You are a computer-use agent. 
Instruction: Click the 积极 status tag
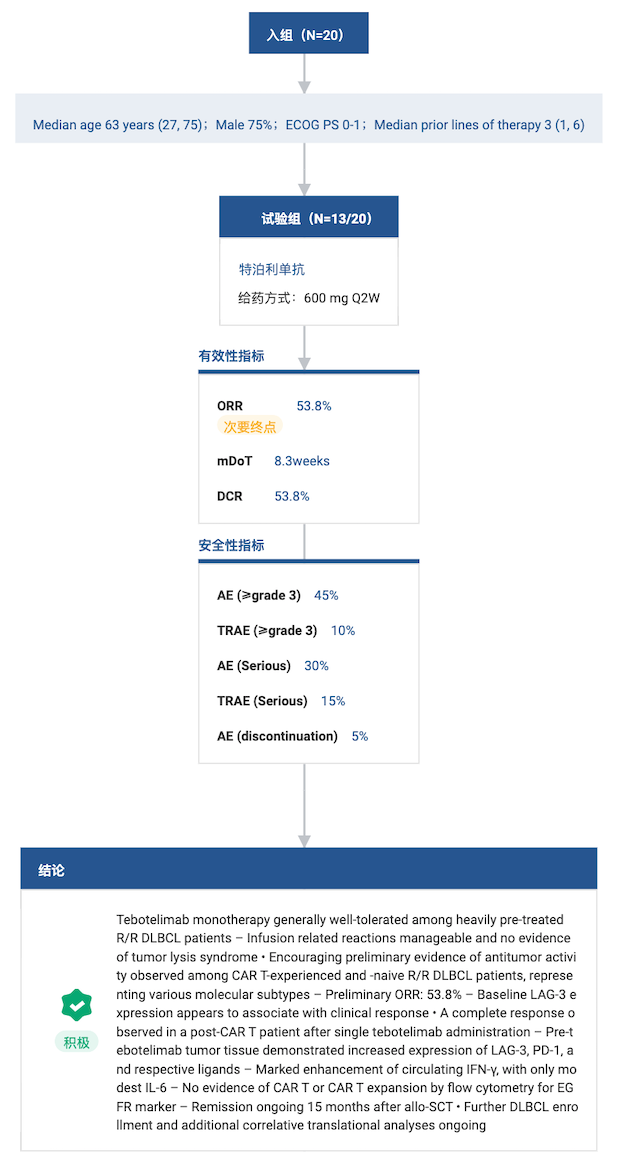(76, 1043)
